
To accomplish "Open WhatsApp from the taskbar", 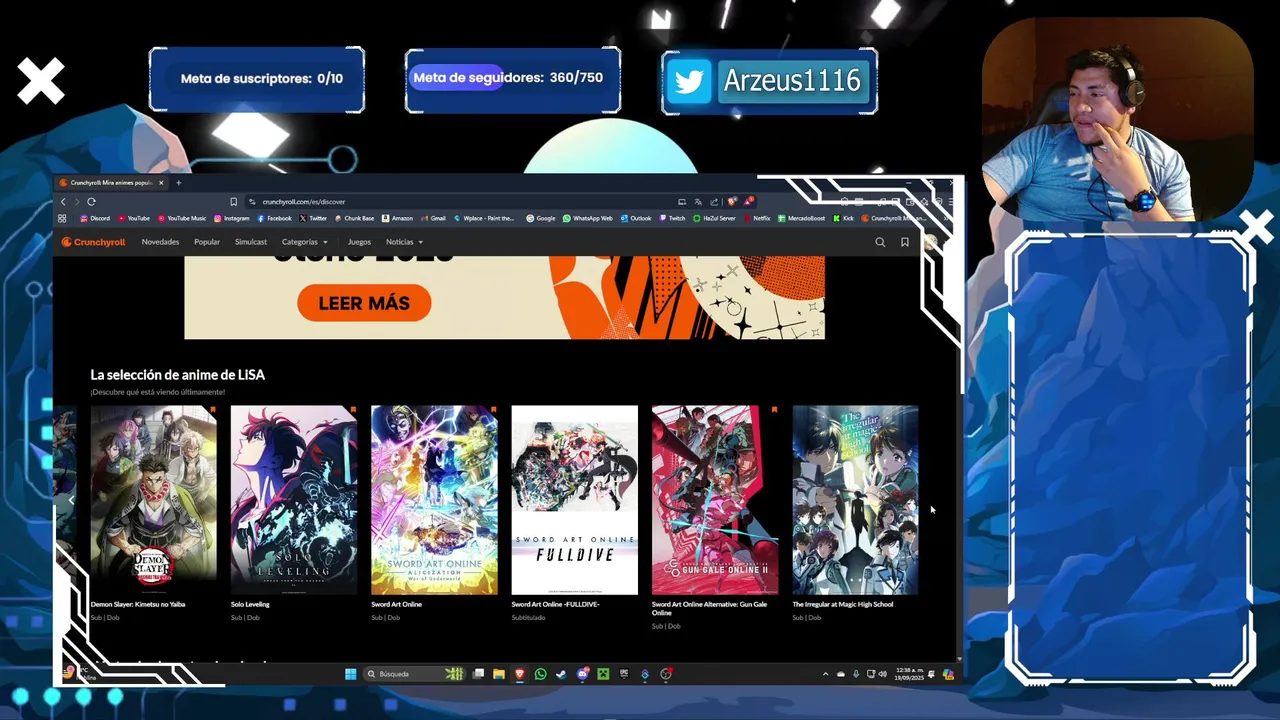I will pos(541,674).
